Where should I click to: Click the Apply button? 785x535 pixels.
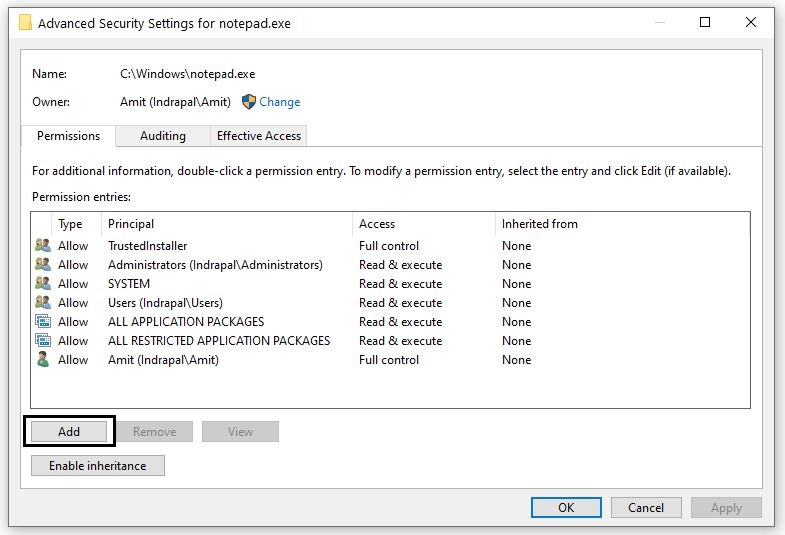[726, 507]
